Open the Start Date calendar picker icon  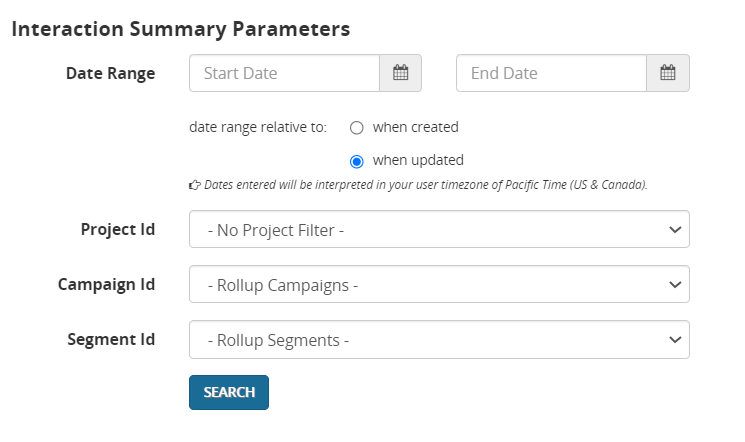[x=401, y=73]
